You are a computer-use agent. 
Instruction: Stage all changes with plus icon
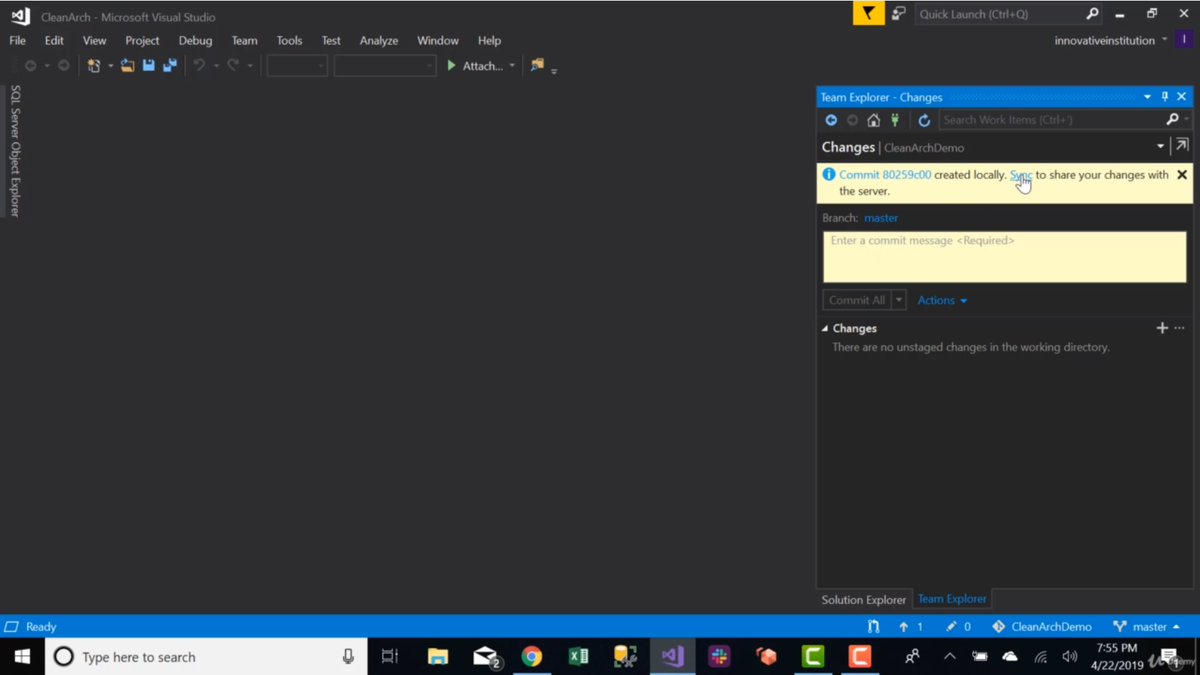1162,328
